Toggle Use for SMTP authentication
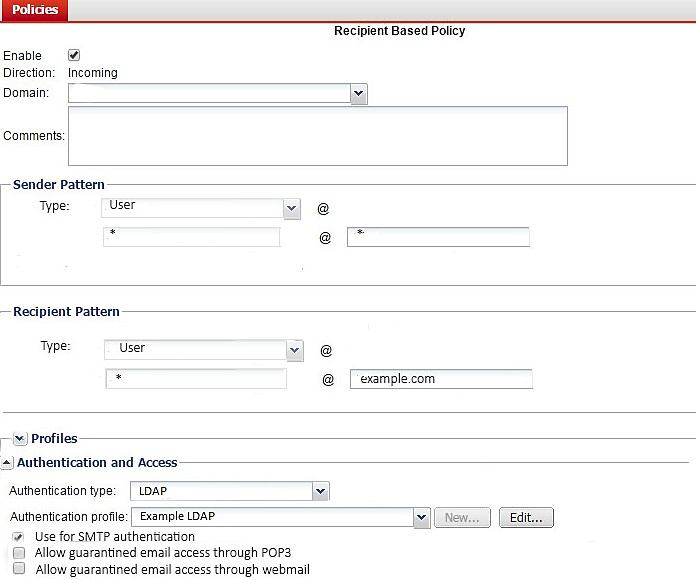The height and width of the screenshot is (580, 696). coord(19,537)
